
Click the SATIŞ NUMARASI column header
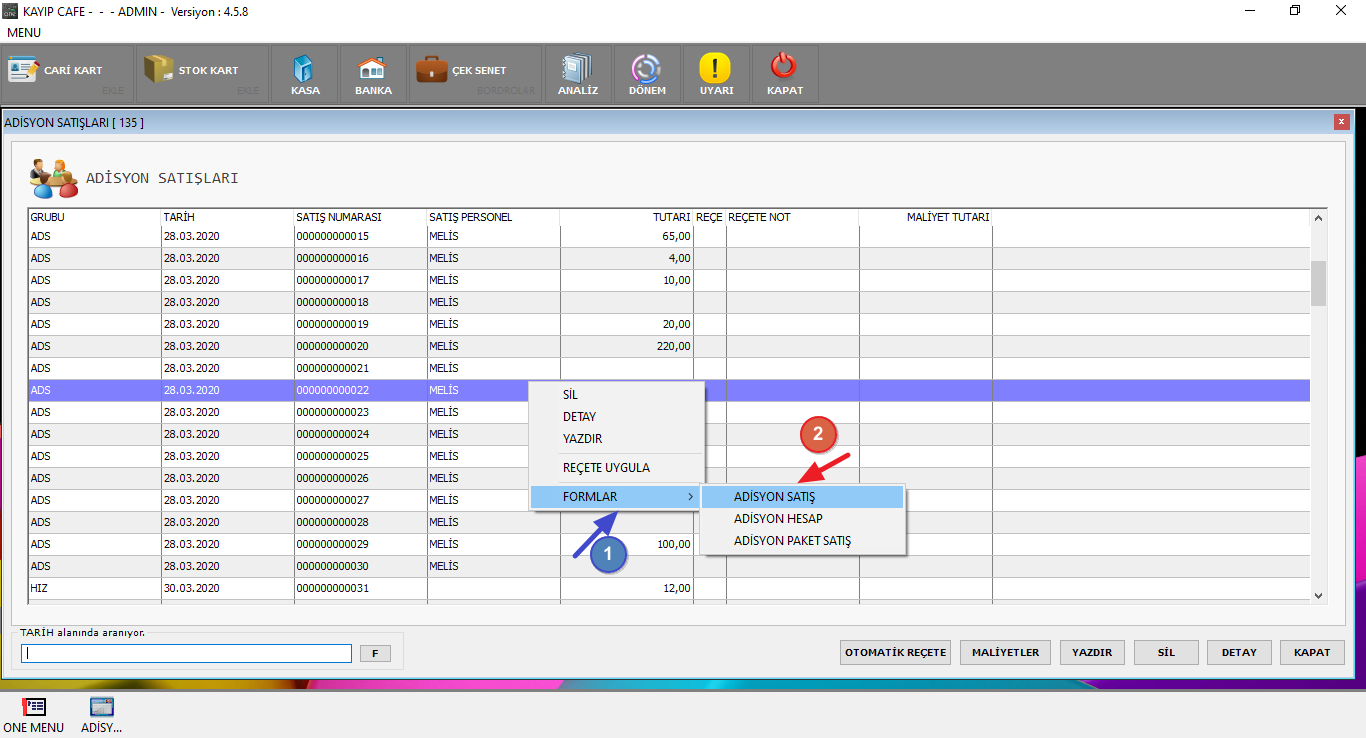360,217
